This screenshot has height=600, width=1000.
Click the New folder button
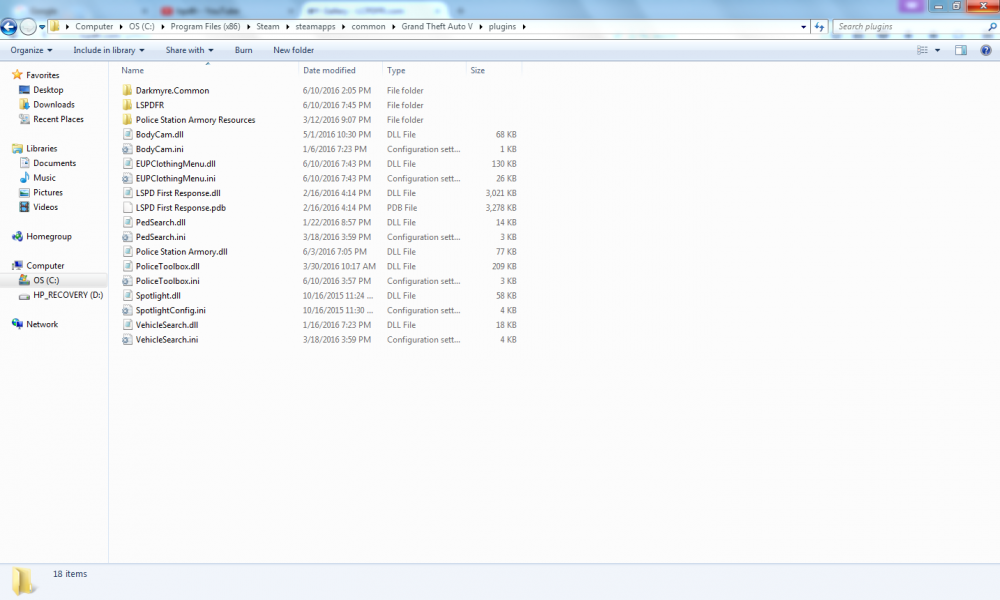click(293, 50)
